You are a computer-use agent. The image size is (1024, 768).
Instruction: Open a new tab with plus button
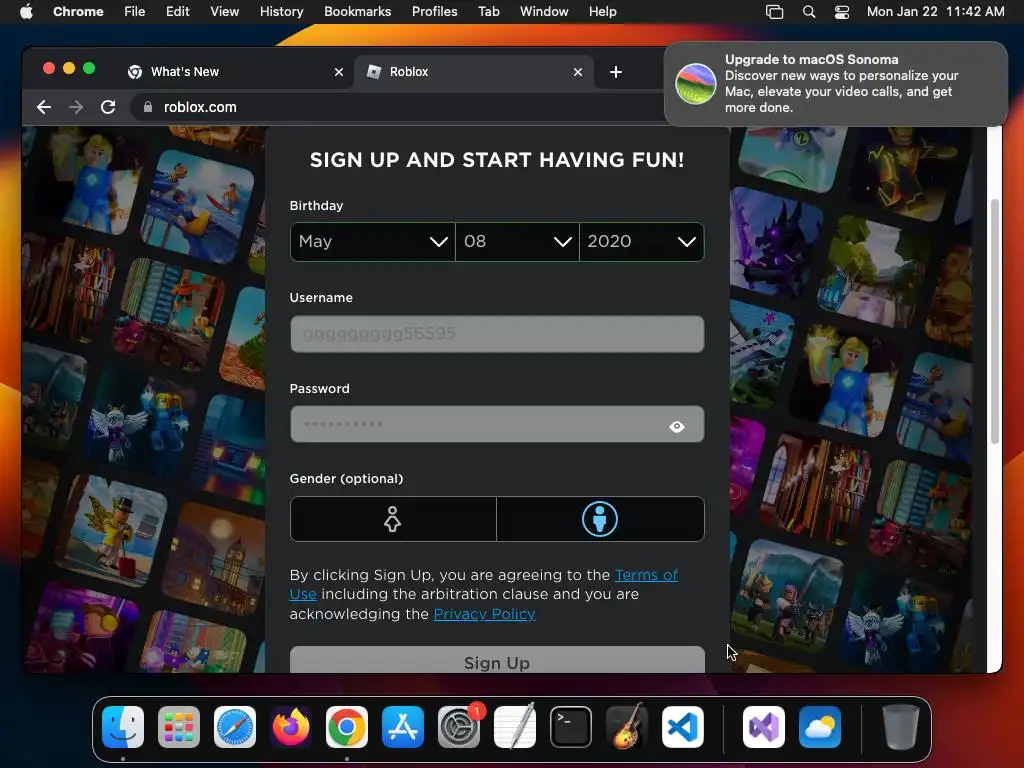(x=616, y=72)
